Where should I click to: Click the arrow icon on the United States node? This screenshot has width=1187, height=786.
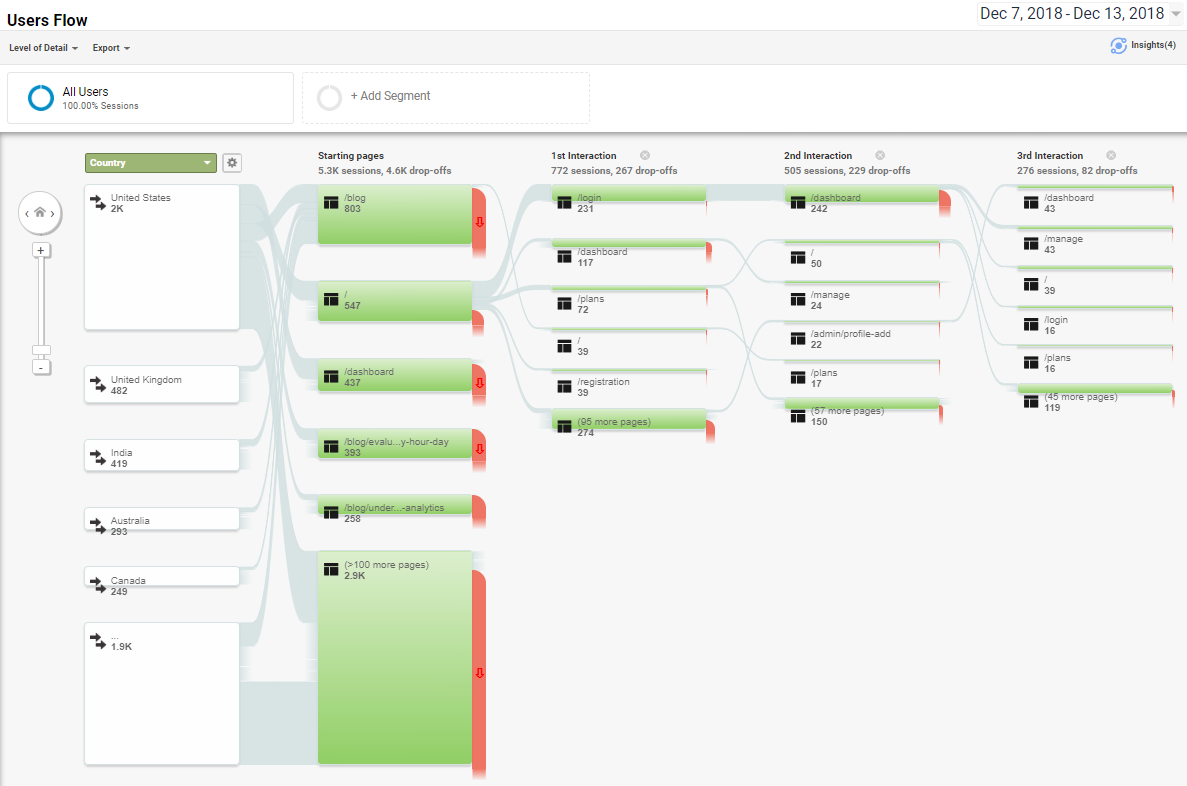(x=97, y=203)
